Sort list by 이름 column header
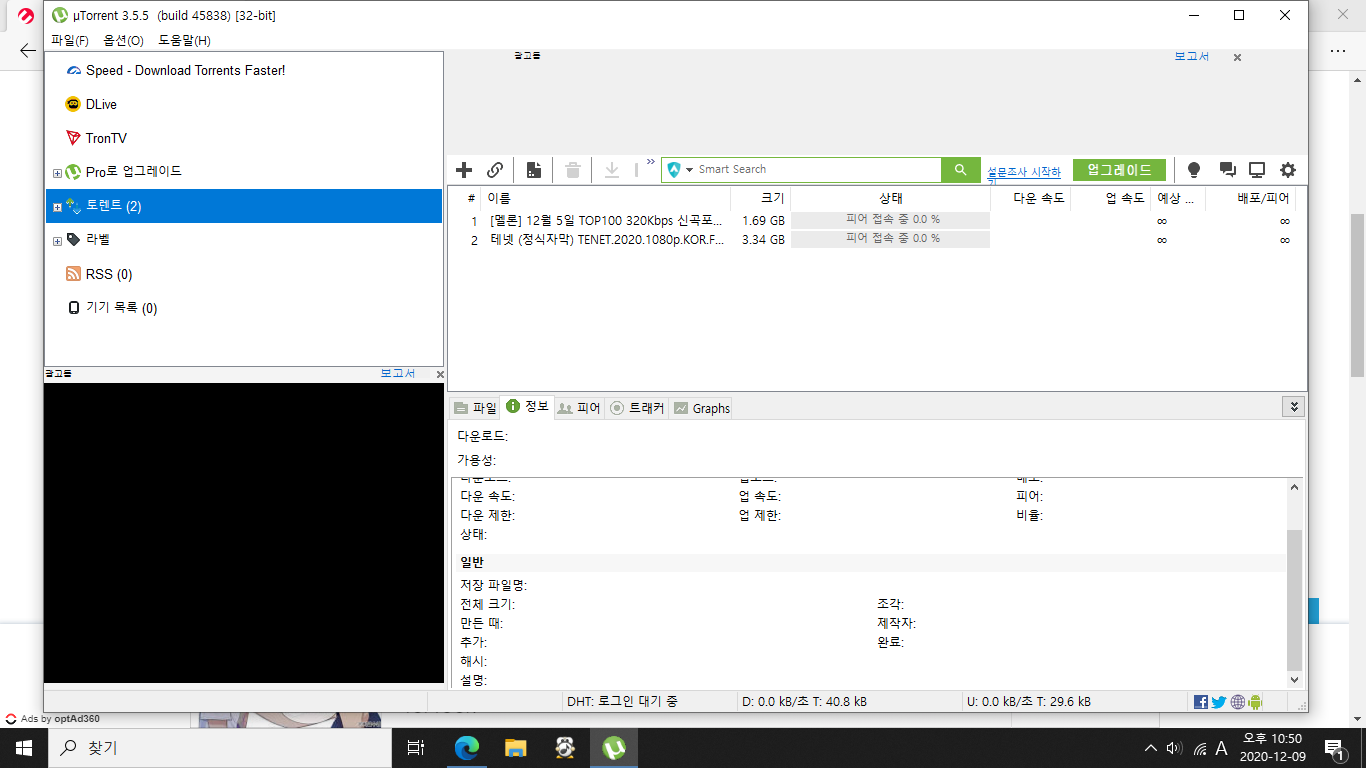The height and width of the screenshot is (768, 1366). point(605,198)
